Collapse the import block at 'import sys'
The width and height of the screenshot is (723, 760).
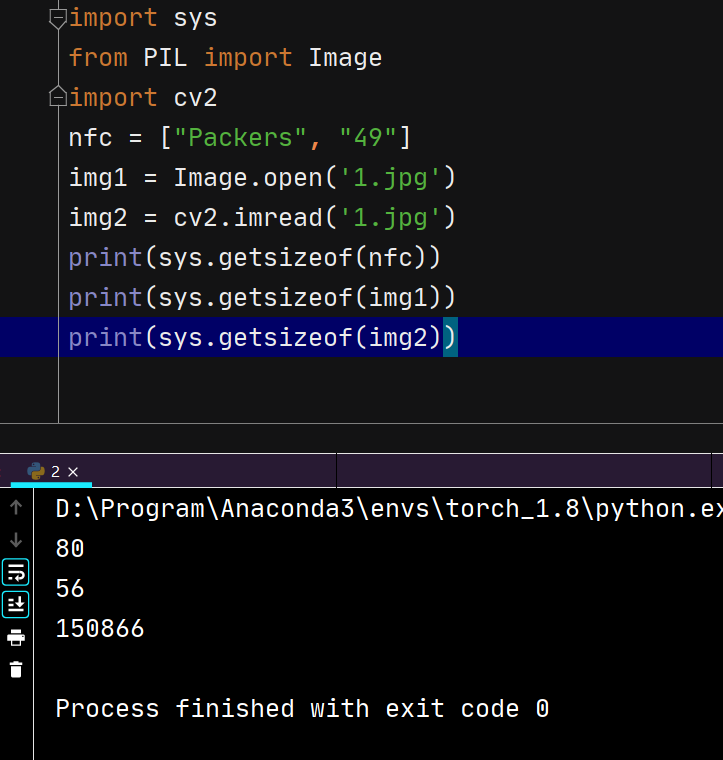(58, 19)
